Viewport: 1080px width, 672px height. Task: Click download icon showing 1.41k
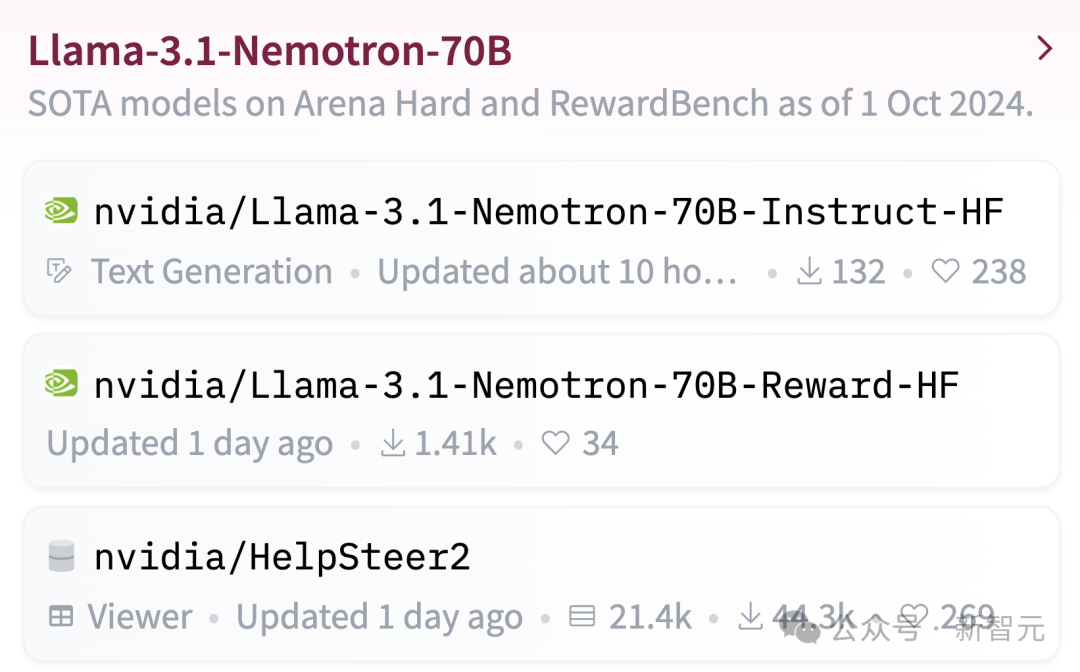(392, 444)
